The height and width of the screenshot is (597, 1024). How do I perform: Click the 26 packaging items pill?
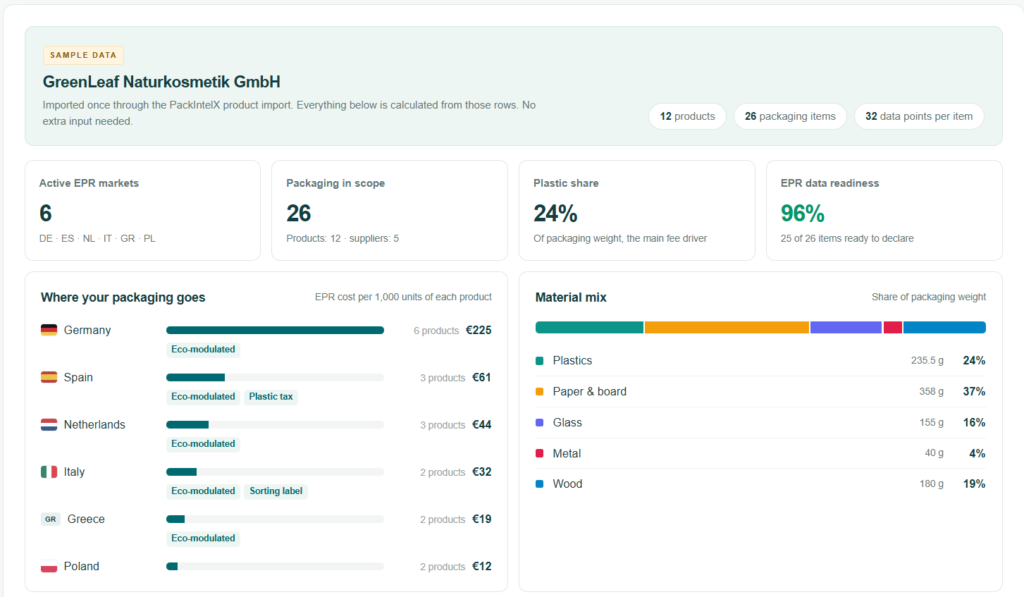tap(790, 116)
